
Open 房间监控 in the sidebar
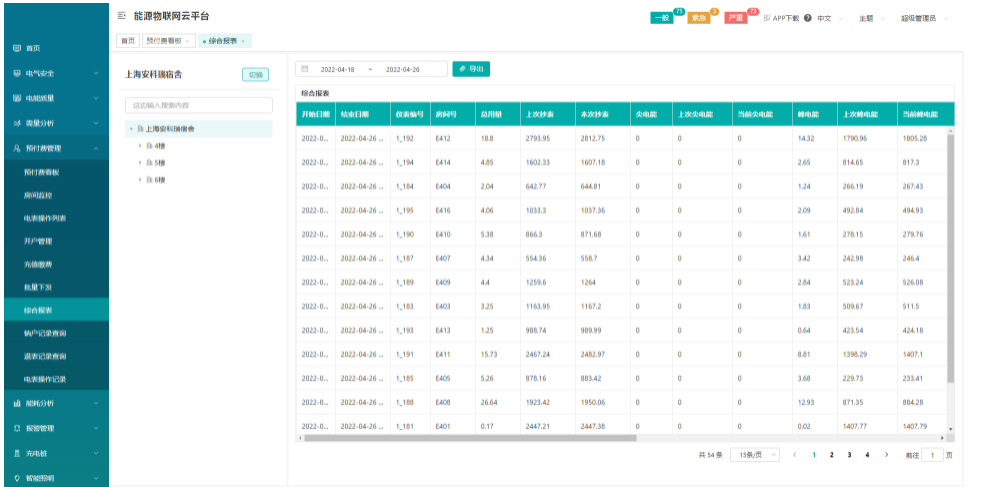pos(37,195)
